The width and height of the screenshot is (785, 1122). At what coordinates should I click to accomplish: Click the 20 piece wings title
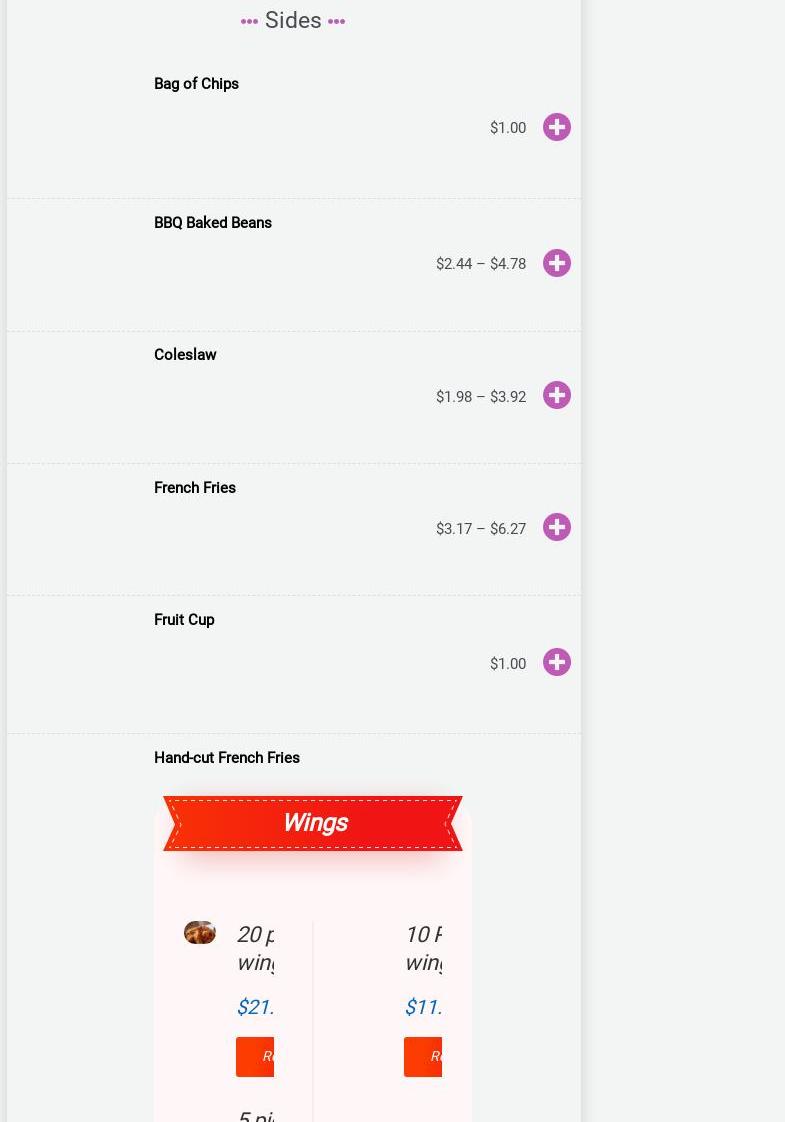pyautogui.click(x=255, y=948)
